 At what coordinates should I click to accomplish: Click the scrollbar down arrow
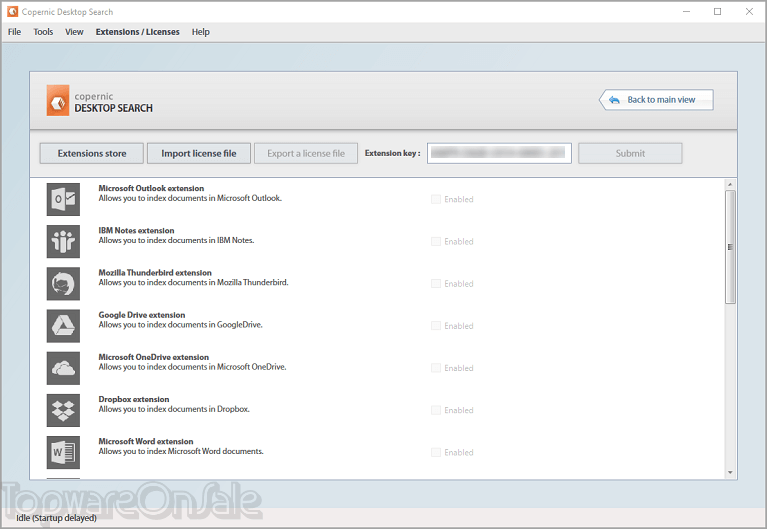[x=730, y=472]
